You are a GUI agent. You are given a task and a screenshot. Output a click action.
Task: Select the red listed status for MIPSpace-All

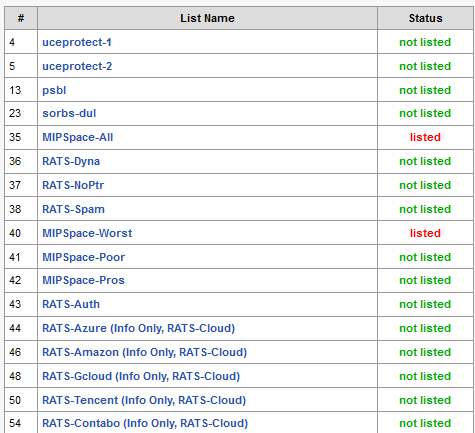pos(425,137)
